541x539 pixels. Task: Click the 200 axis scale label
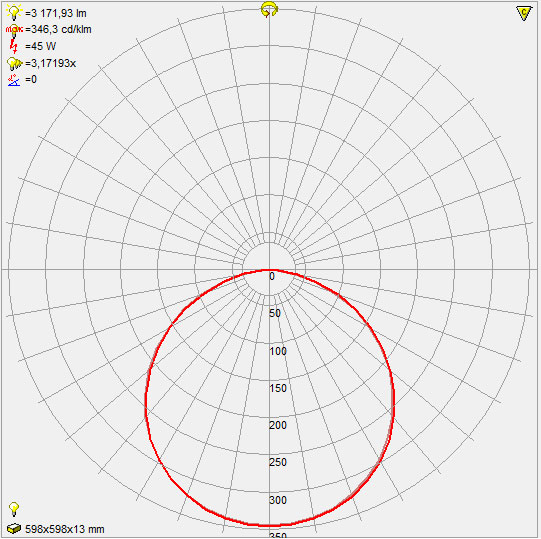click(x=278, y=425)
